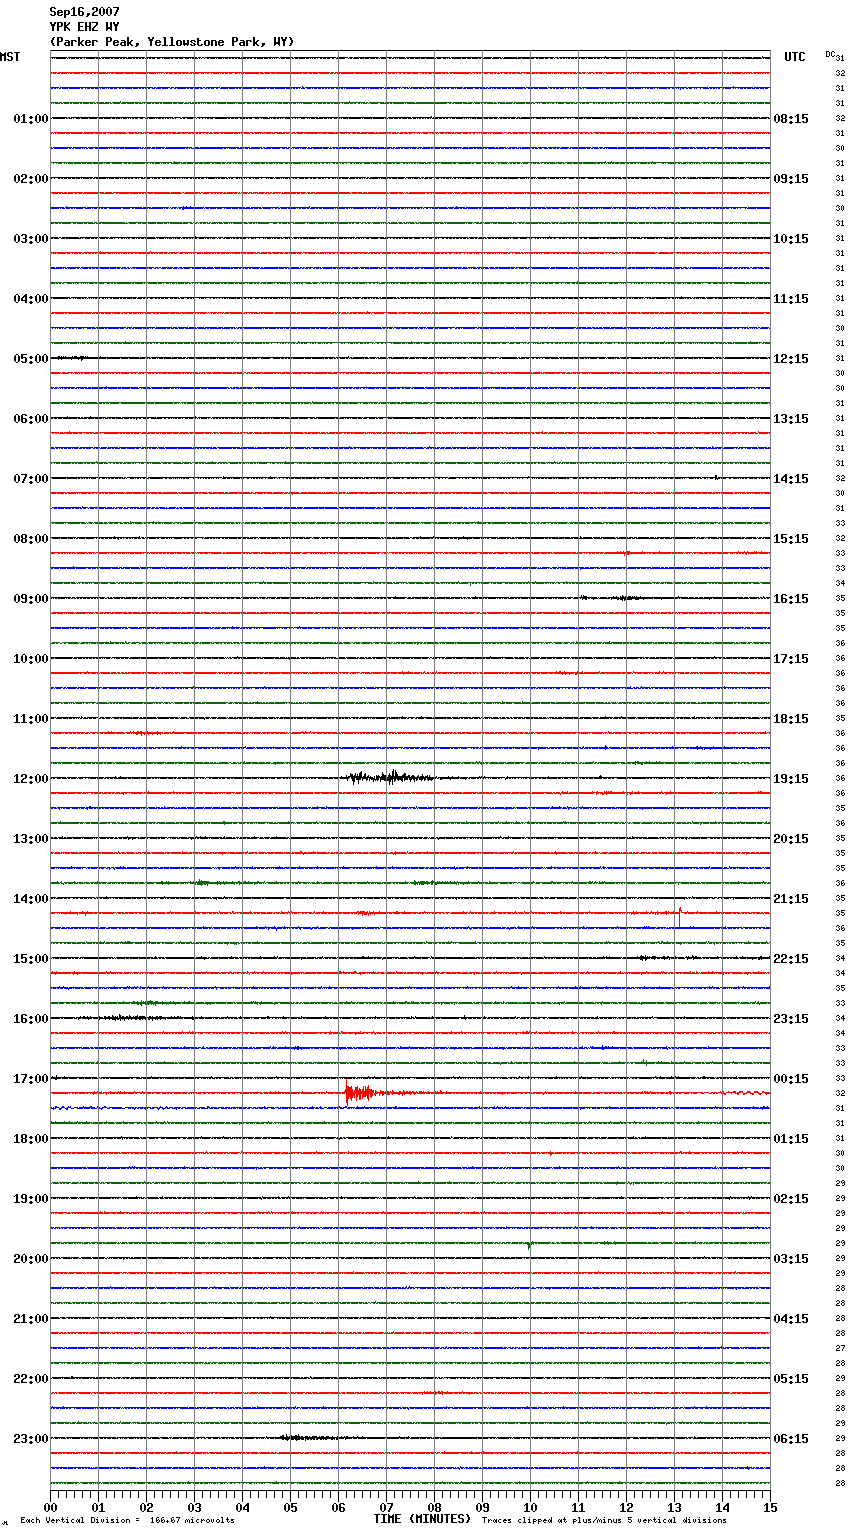The width and height of the screenshot is (850, 1534).
Task: Click the "19:15" UTC time label
Action: (791, 779)
